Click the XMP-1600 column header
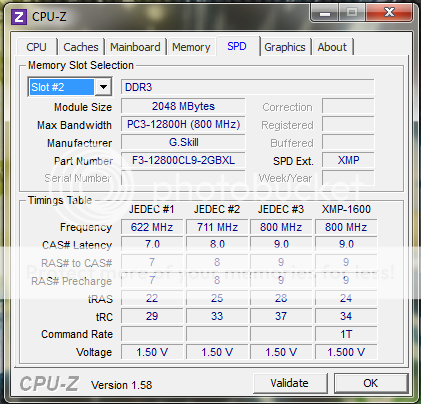 (346, 209)
